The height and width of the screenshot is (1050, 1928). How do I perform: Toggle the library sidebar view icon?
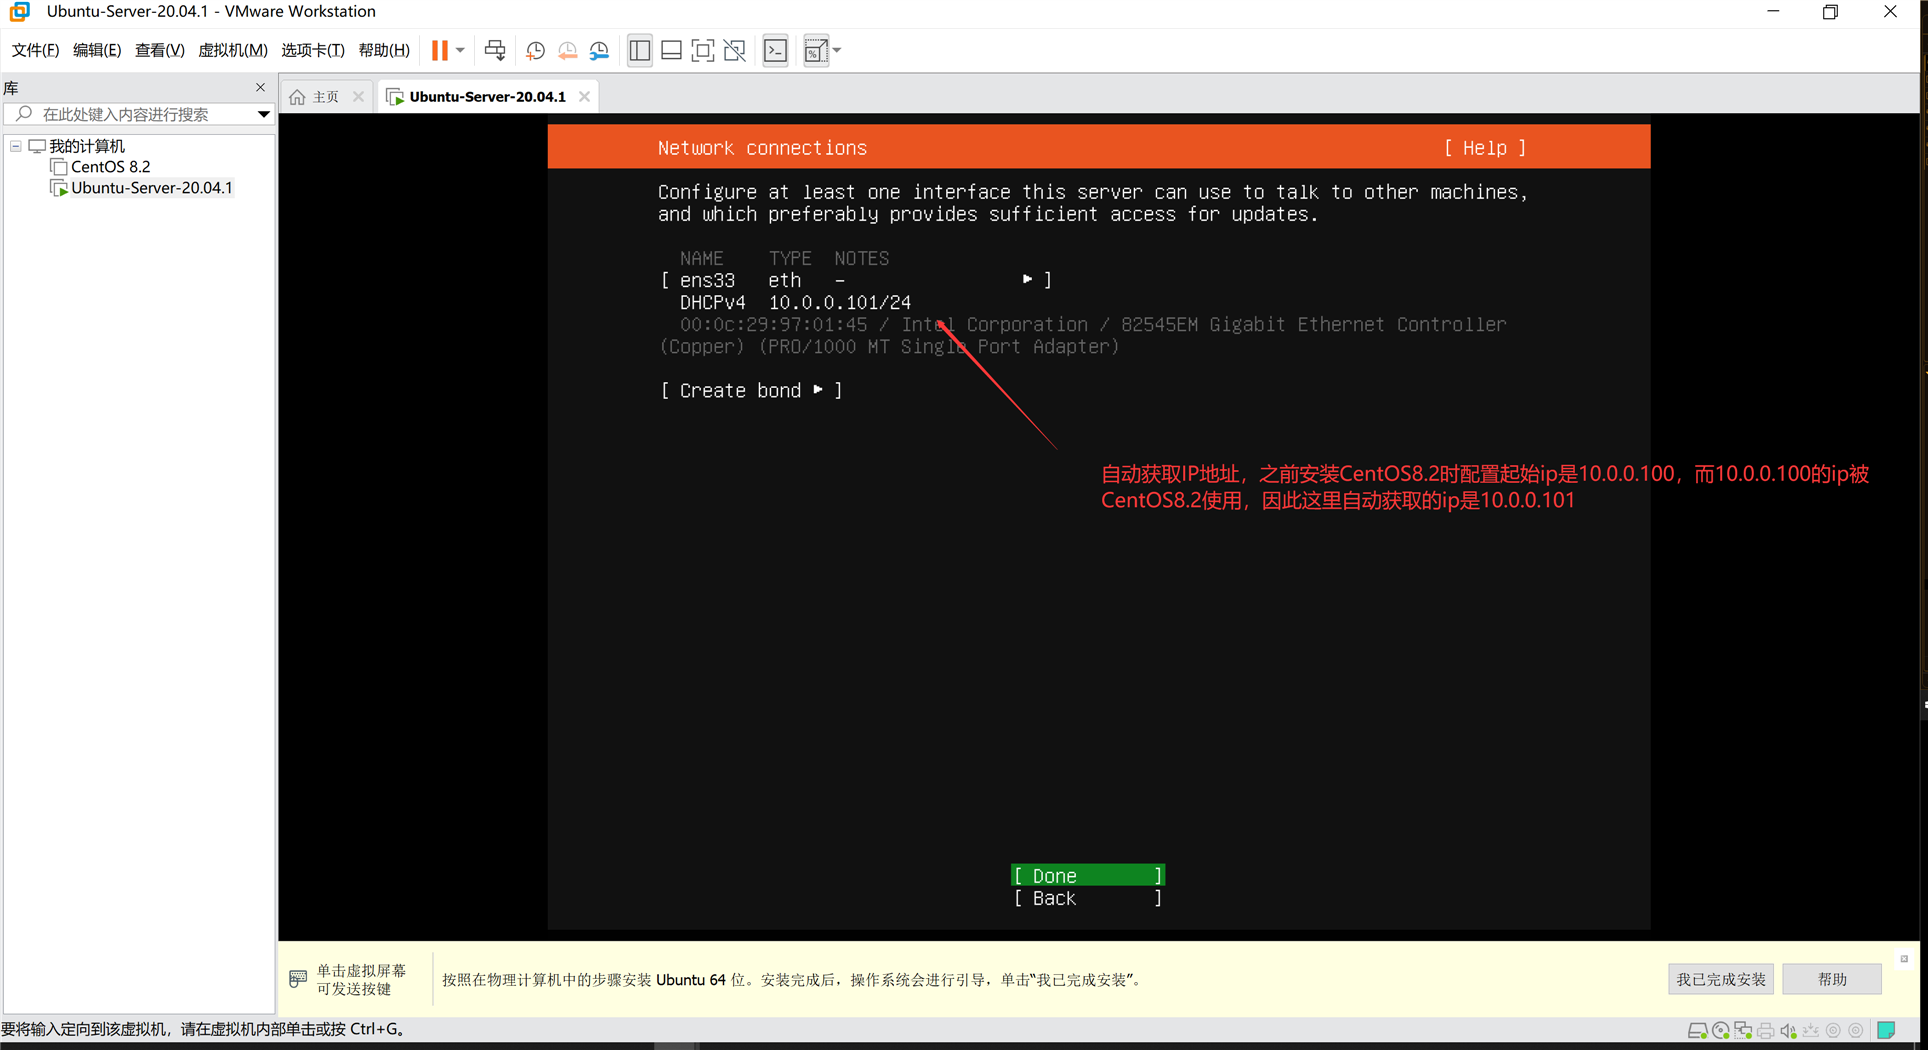pyautogui.click(x=640, y=50)
